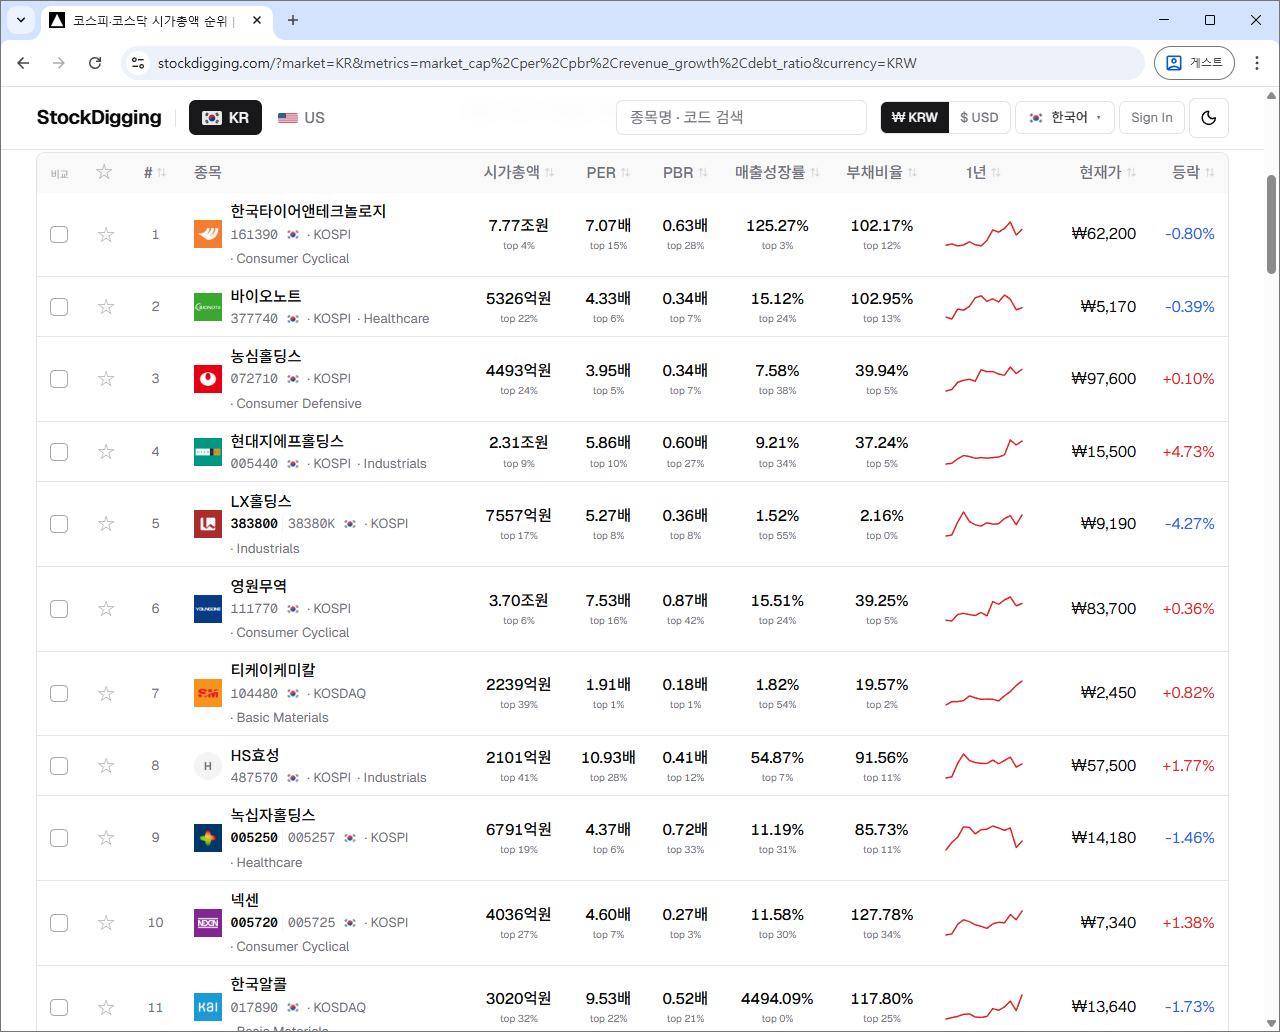Go to the StockDigging home logo

[99, 117]
